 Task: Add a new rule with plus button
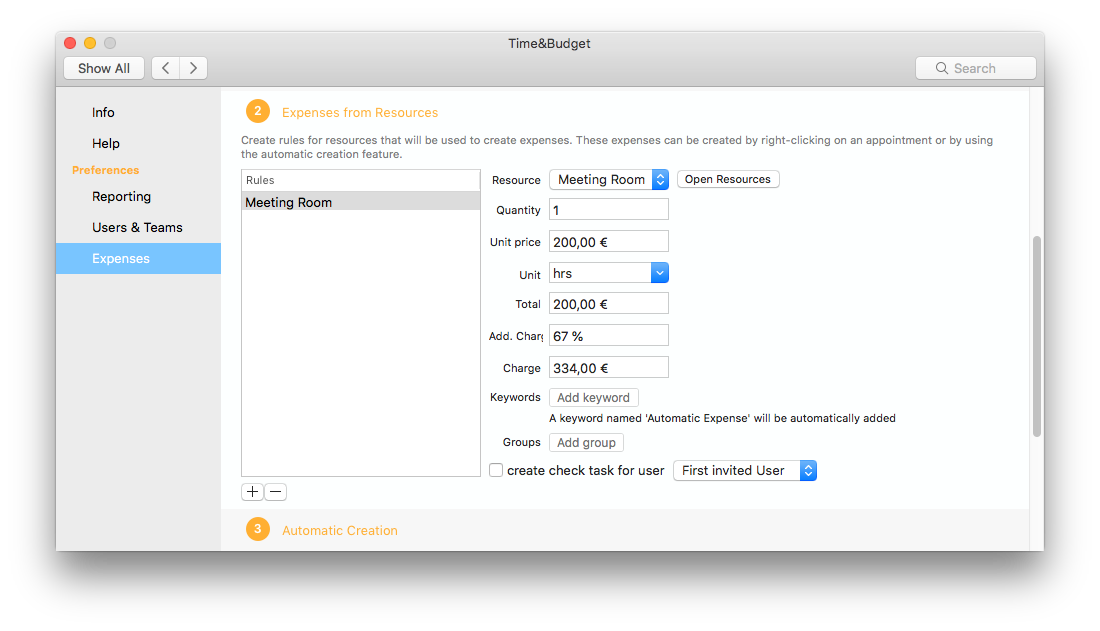[x=253, y=492]
